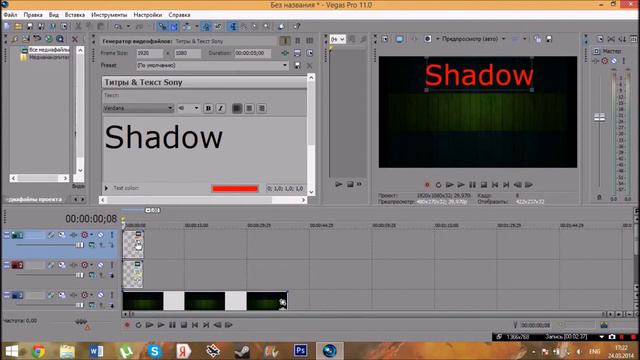Save the preset in the Titles generator
This screenshot has width=640, height=360.
(298, 65)
